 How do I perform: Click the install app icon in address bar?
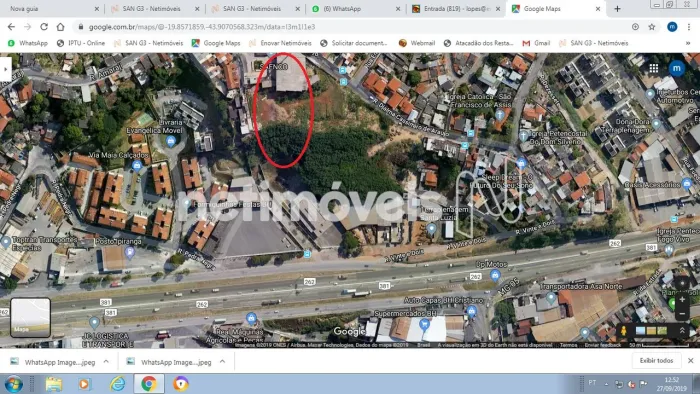tap(635, 27)
